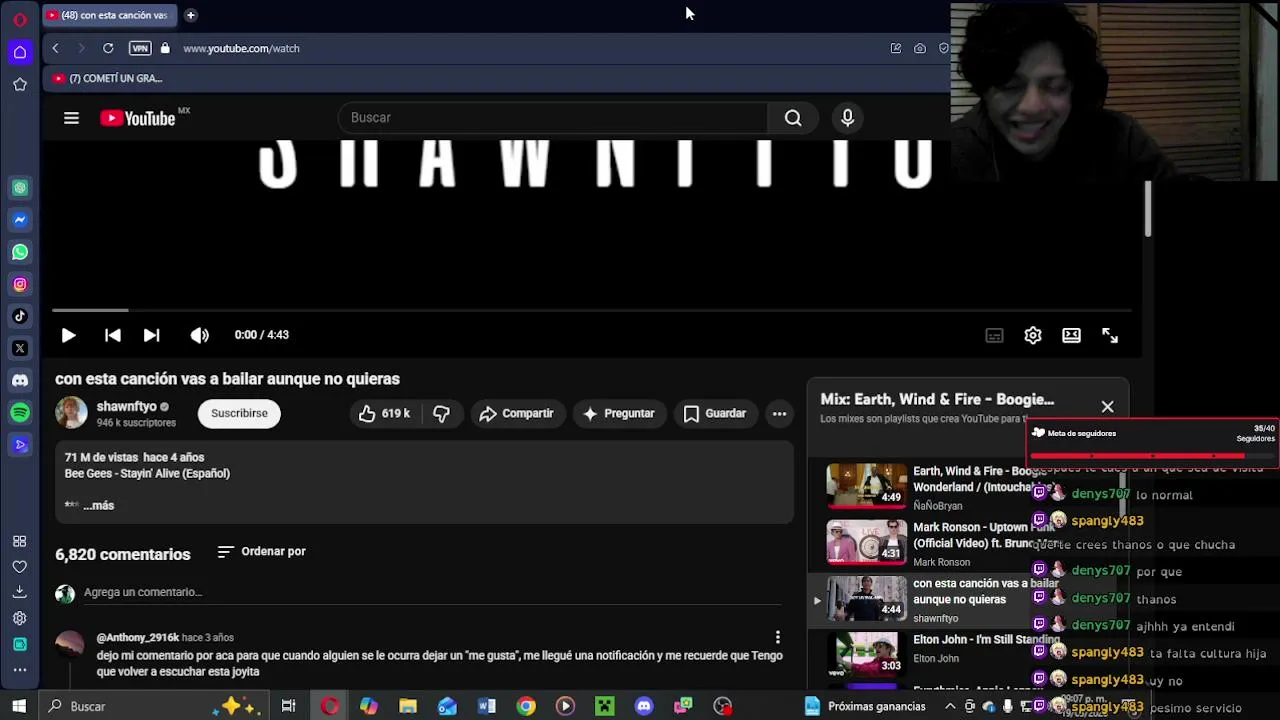Image resolution: width=1280 pixels, height=720 pixels.
Task: Reload the YouTube page
Action: 108,48
